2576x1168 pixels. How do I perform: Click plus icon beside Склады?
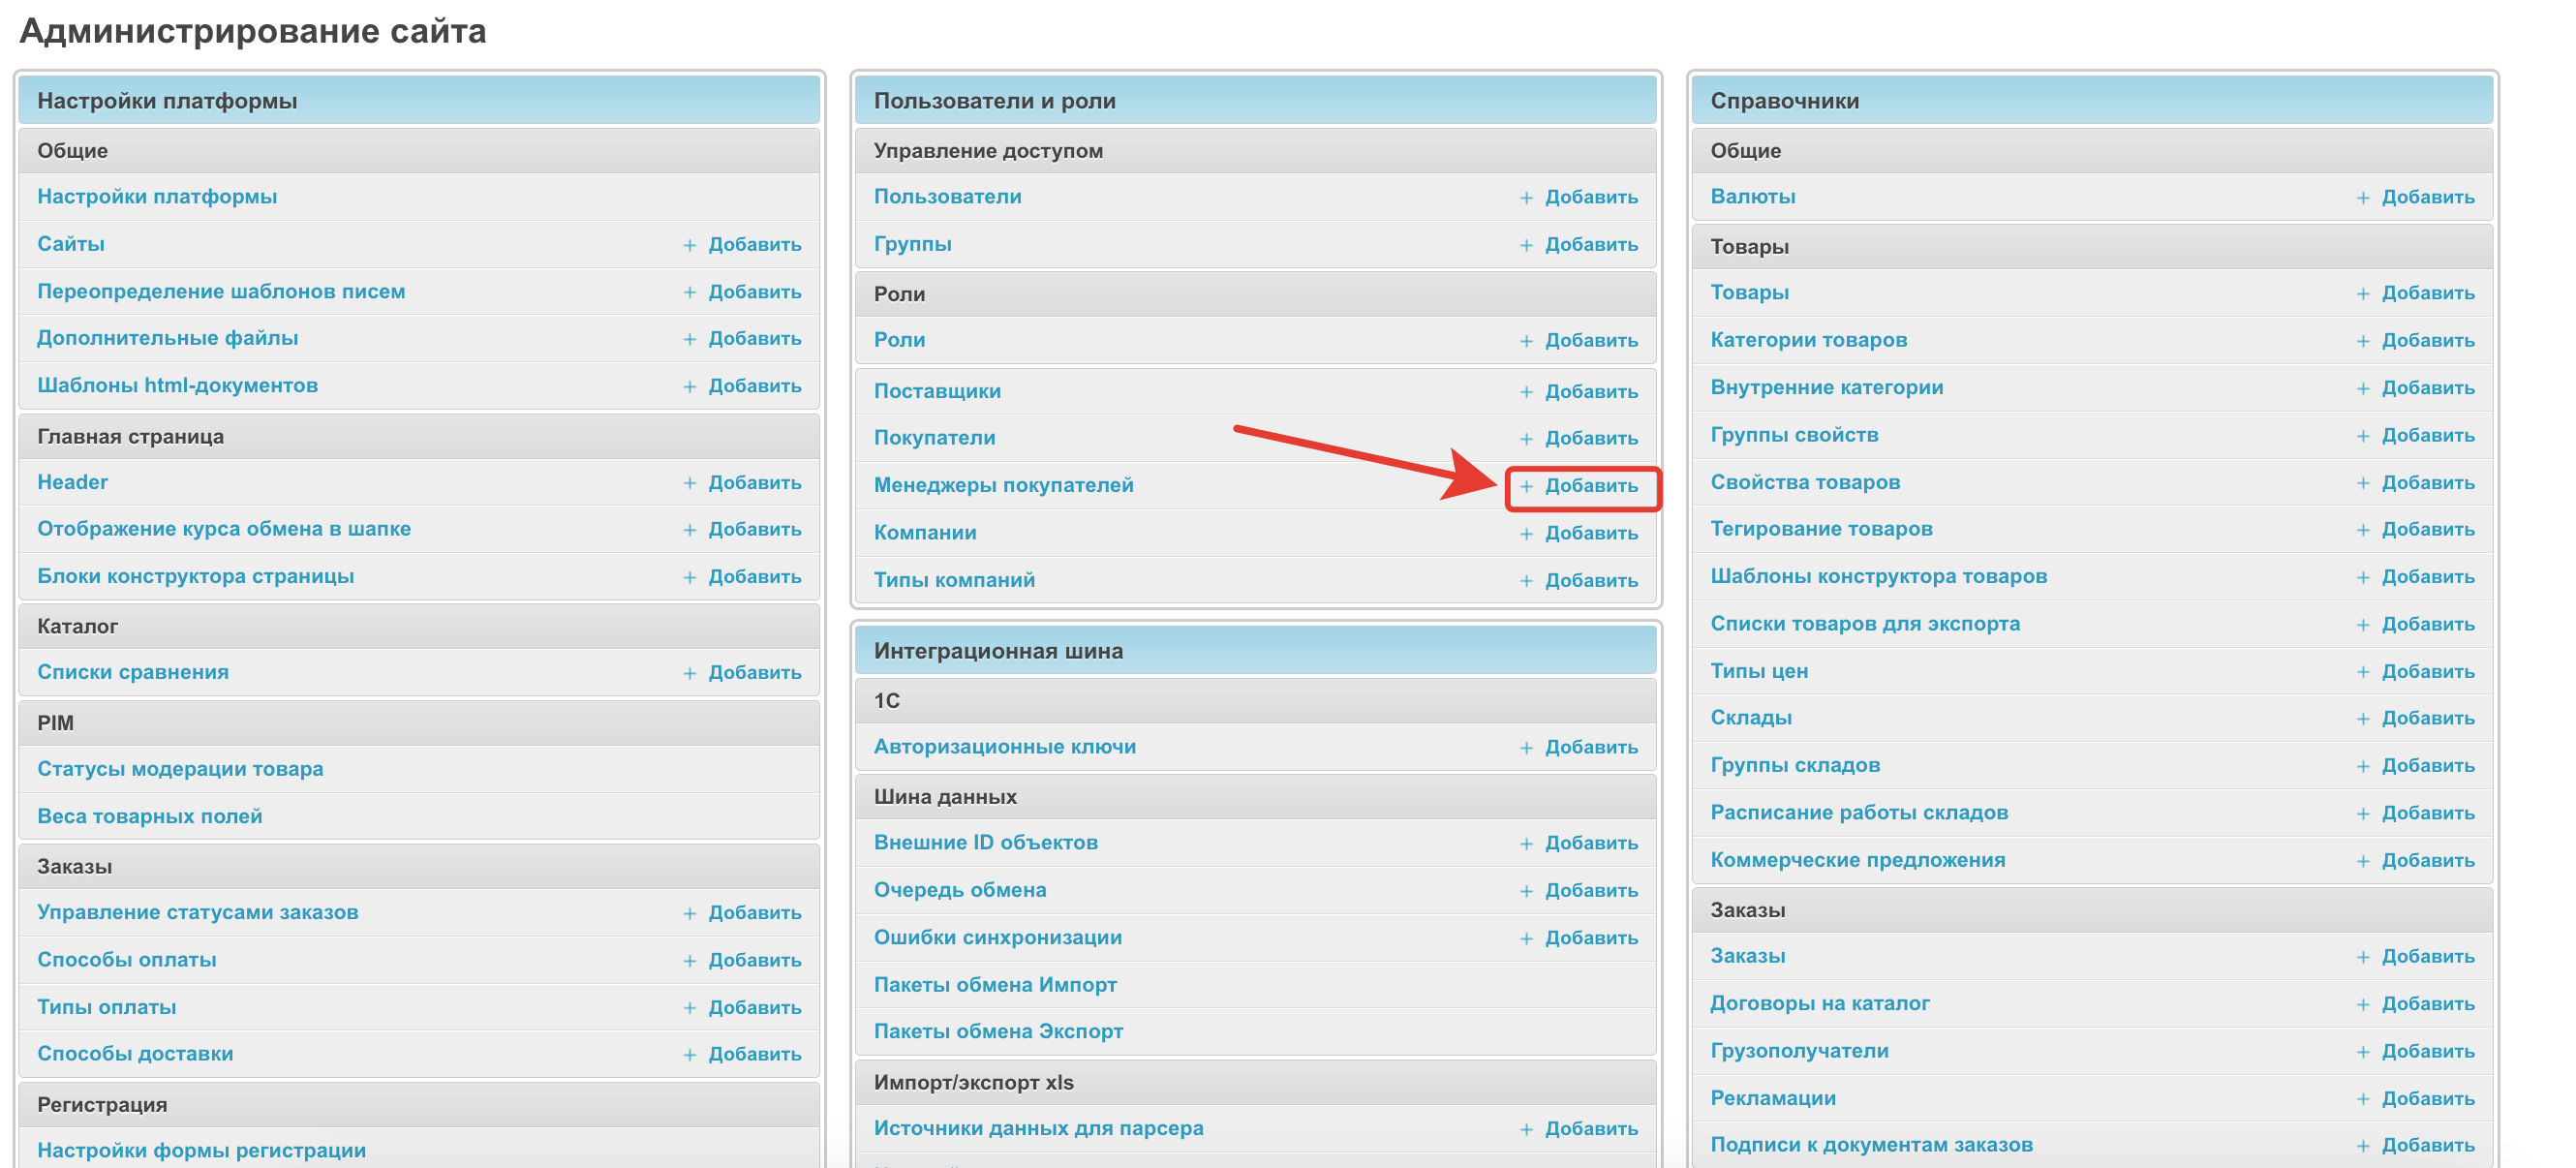pyautogui.click(x=2362, y=719)
